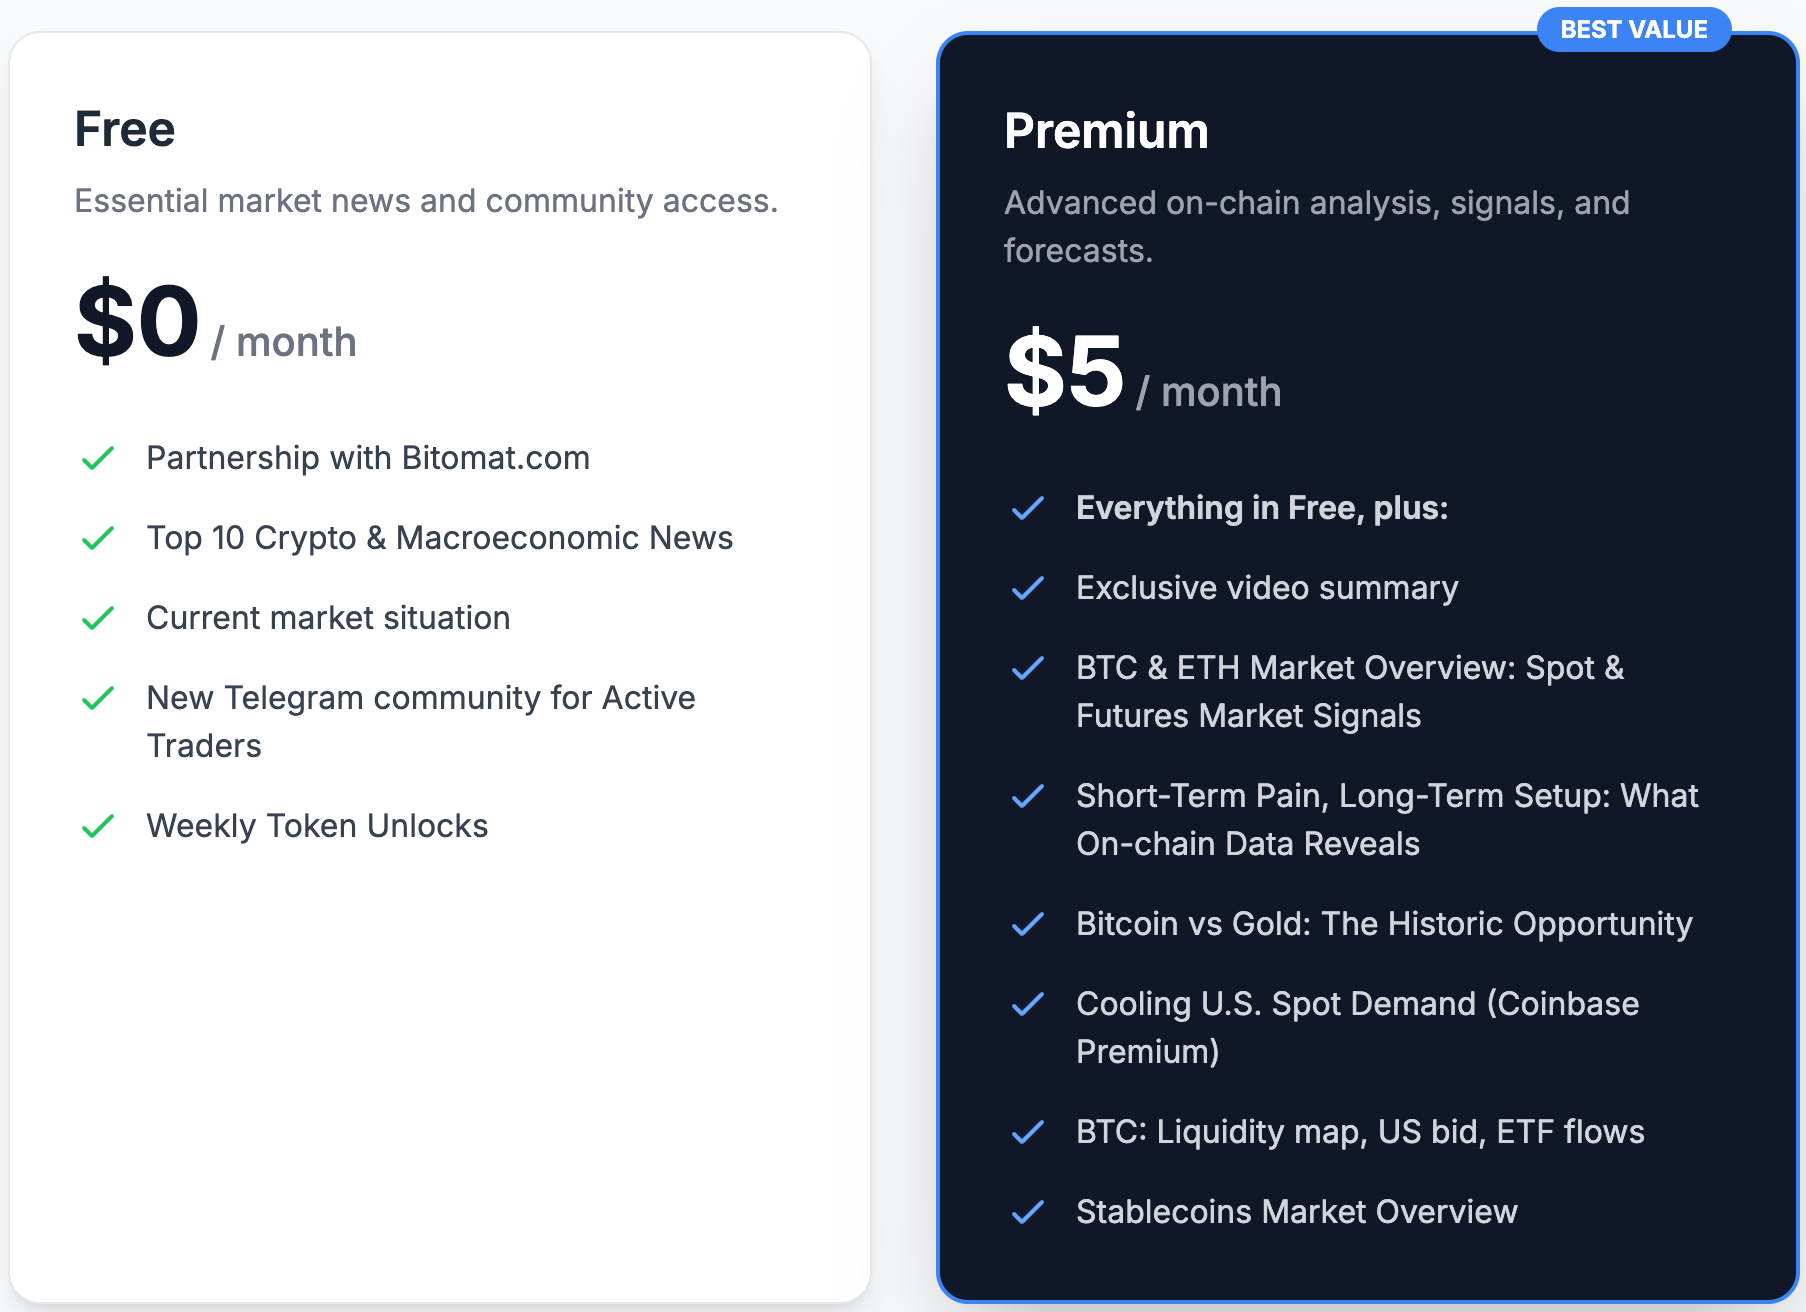Click the check icon for BTC: Liquidity map
The height and width of the screenshot is (1312, 1806).
click(1028, 1132)
